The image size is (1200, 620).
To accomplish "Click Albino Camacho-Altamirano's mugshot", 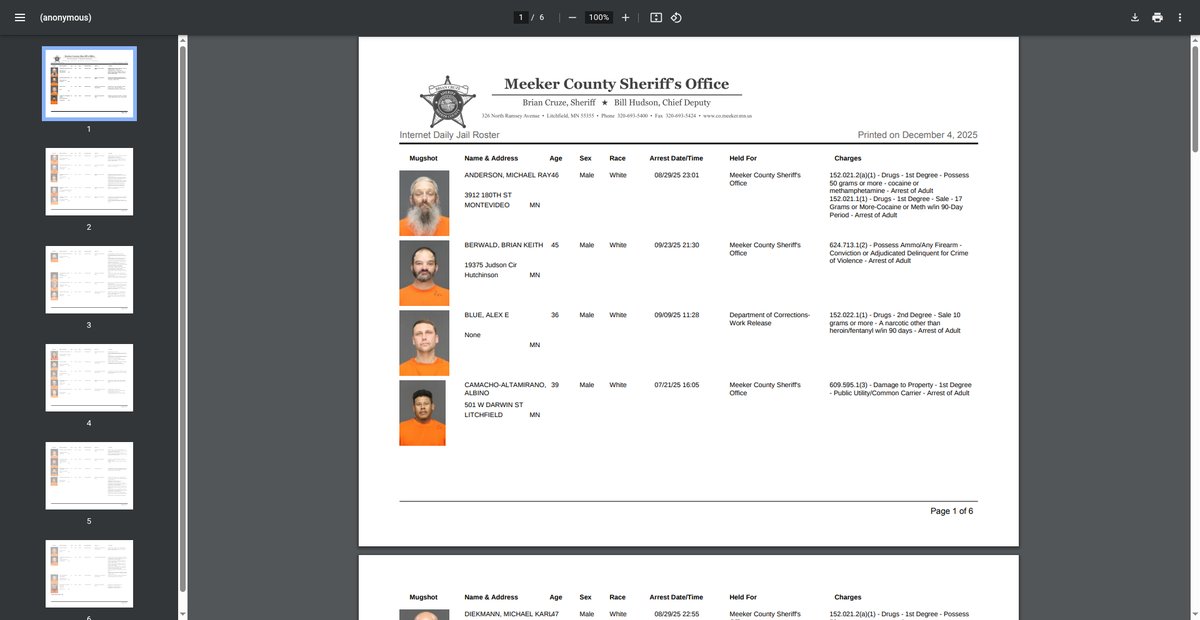I will [x=422, y=413].
